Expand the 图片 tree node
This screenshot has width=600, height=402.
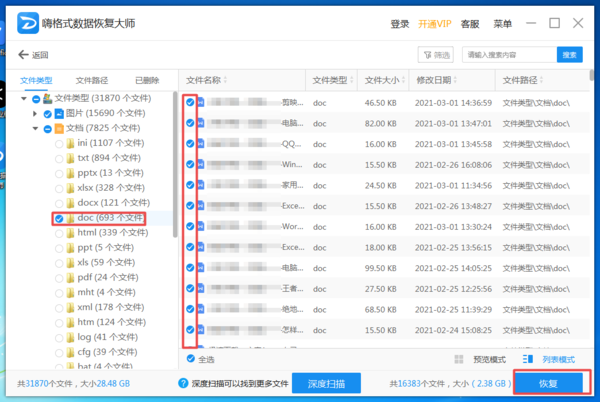35,113
